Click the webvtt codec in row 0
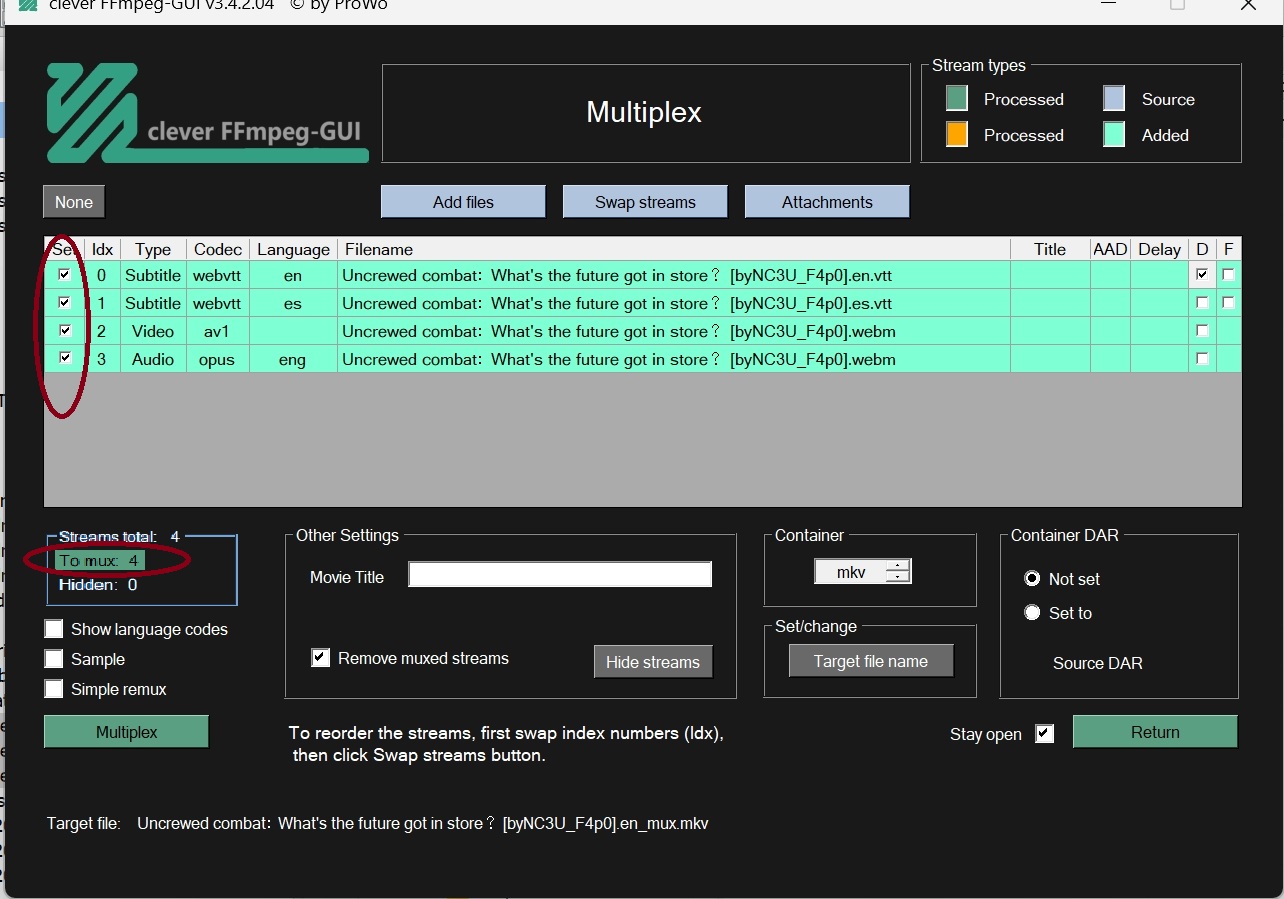Image resolution: width=1284 pixels, height=899 pixels. click(x=218, y=275)
